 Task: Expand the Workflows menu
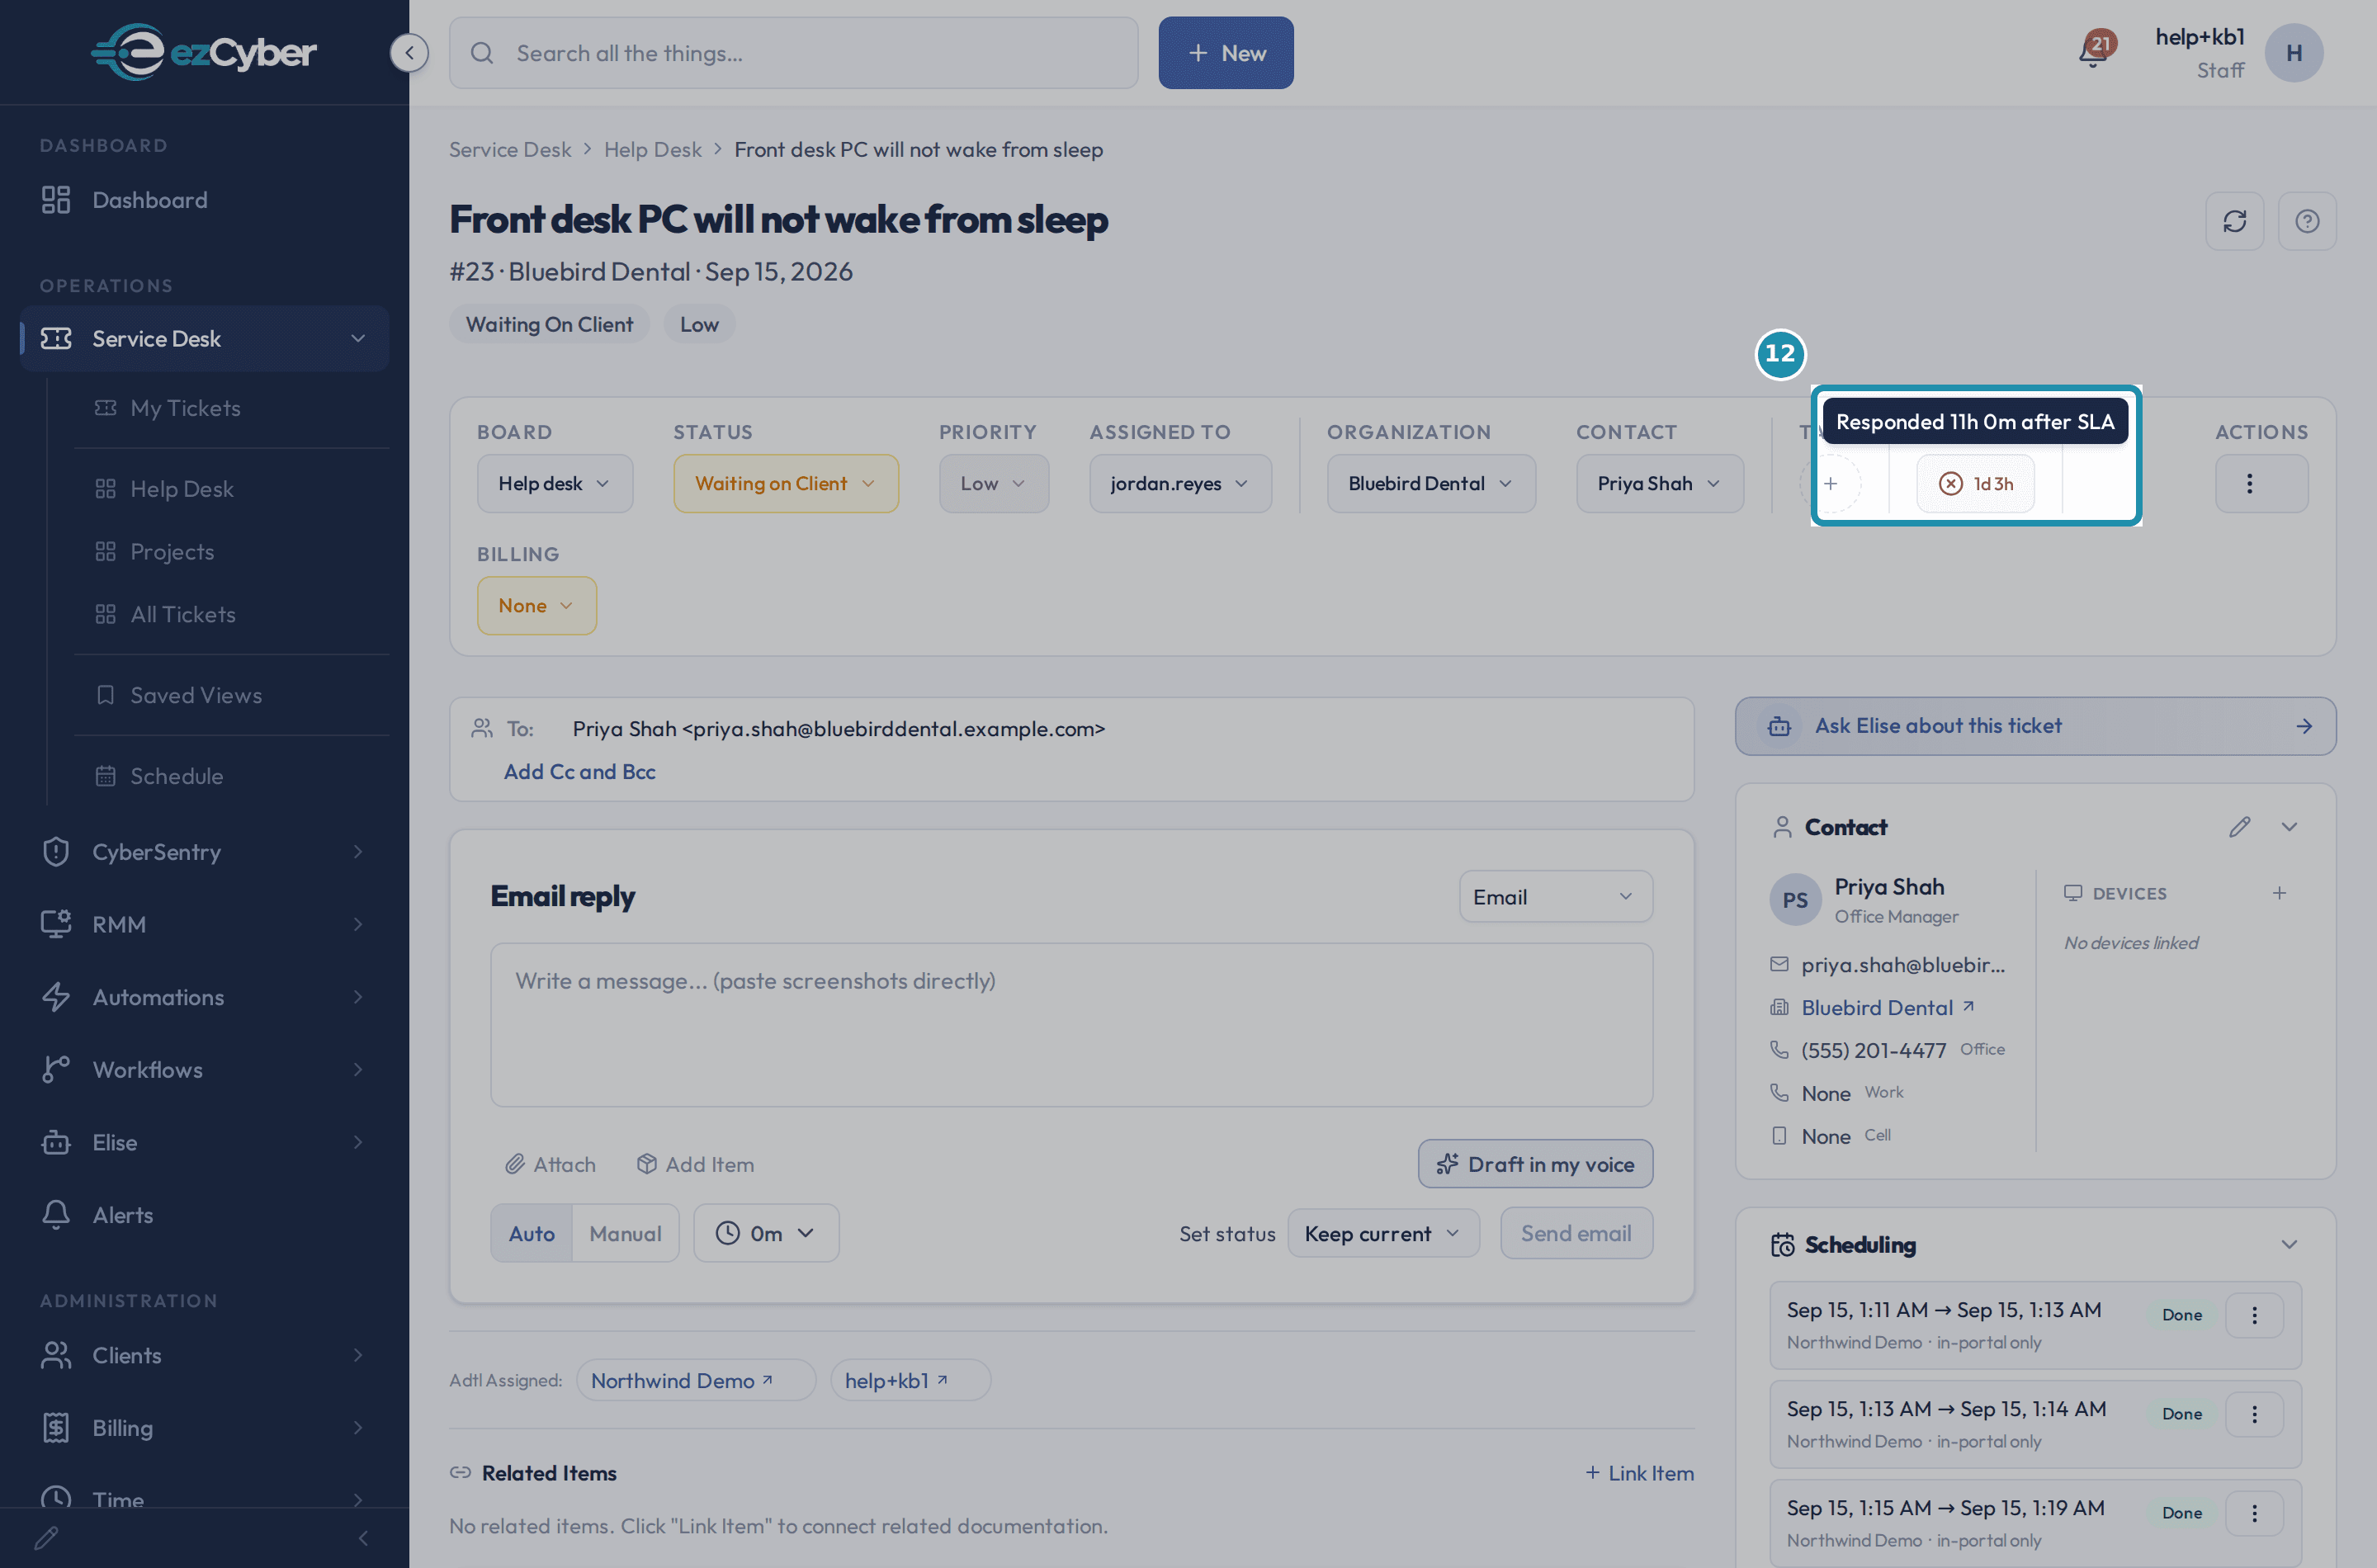[x=204, y=1070]
